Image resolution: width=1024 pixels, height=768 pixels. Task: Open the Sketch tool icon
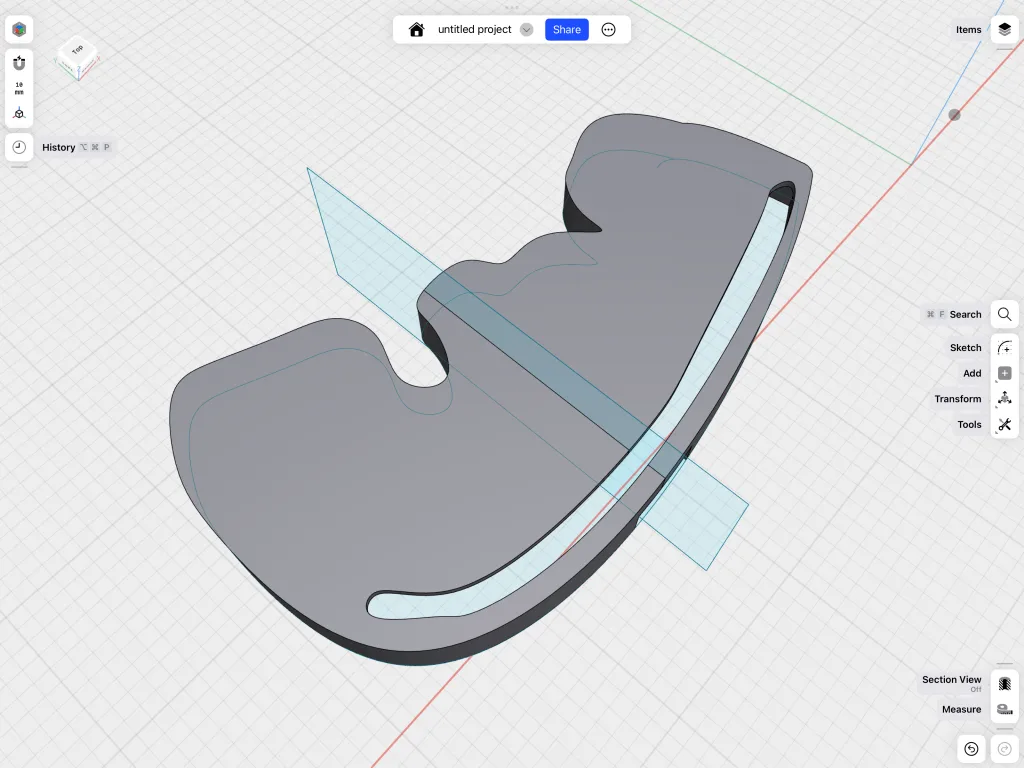pyautogui.click(x=1004, y=347)
